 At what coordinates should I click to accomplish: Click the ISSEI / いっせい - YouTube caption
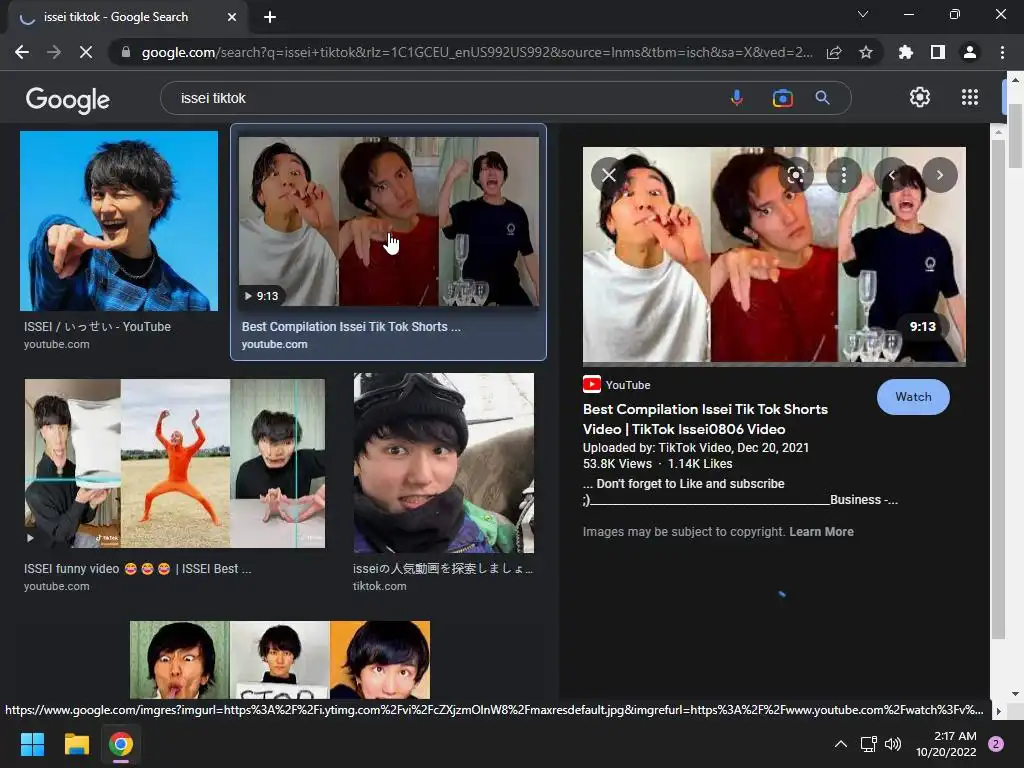(x=97, y=327)
